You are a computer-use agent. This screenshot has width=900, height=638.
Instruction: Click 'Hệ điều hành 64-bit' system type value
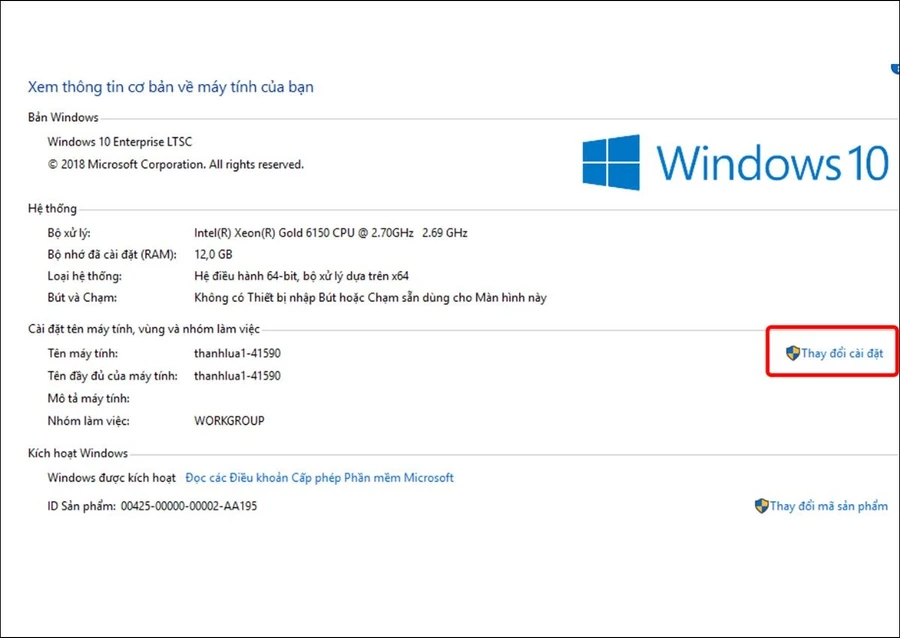click(301, 276)
